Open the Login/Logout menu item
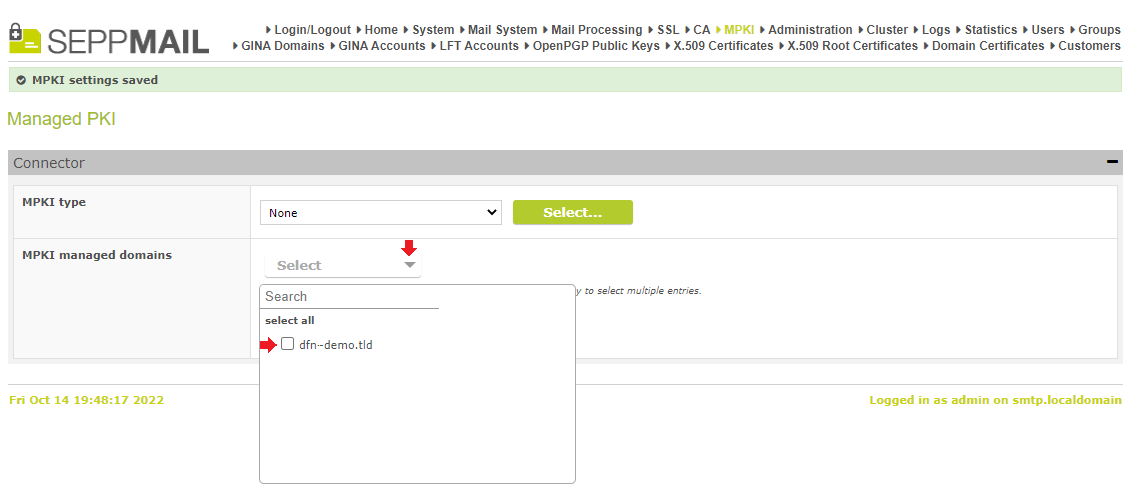The width and height of the screenshot is (1138, 498). click(313, 30)
